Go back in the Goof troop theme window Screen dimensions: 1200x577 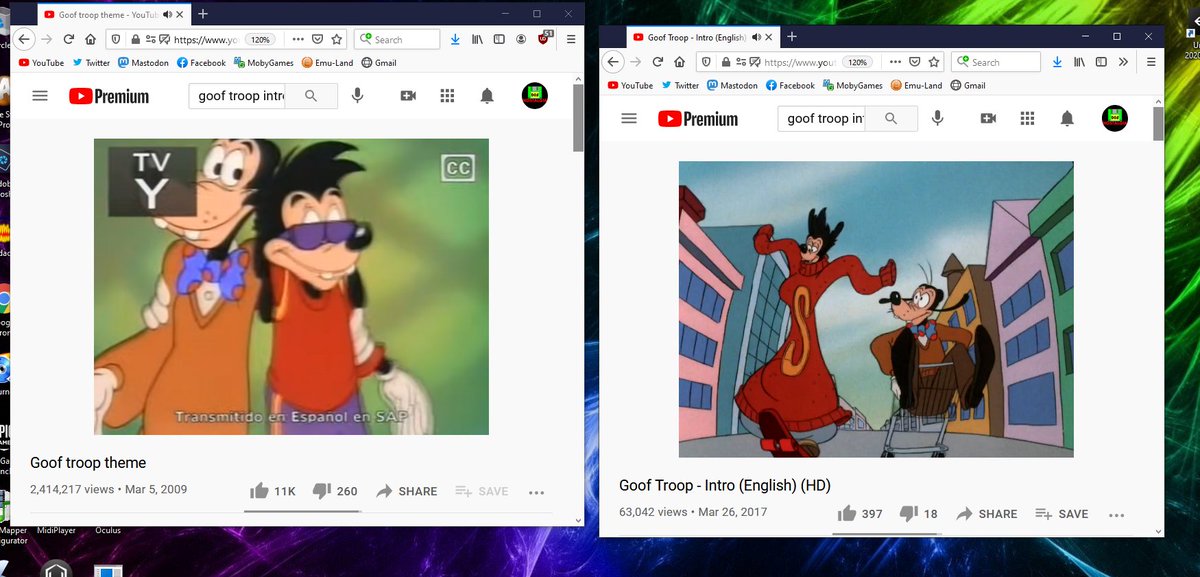click(24, 39)
